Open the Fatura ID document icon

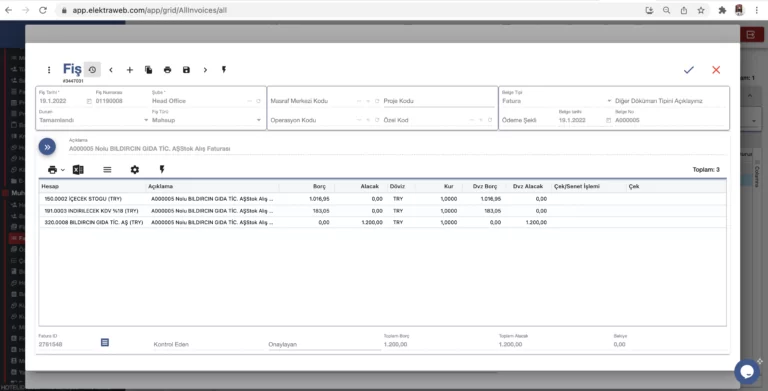105,342
